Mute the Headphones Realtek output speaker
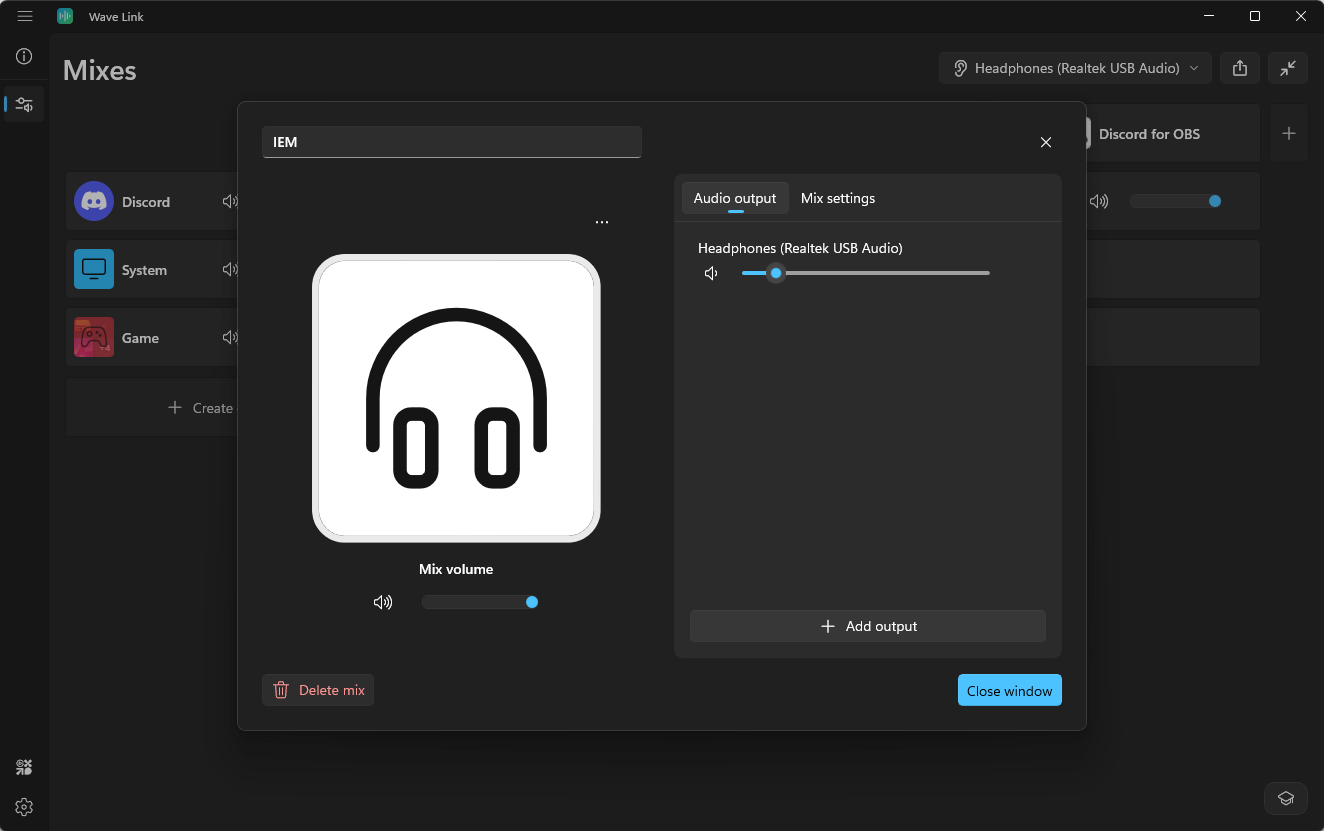The height and width of the screenshot is (831, 1324). click(x=711, y=273)
